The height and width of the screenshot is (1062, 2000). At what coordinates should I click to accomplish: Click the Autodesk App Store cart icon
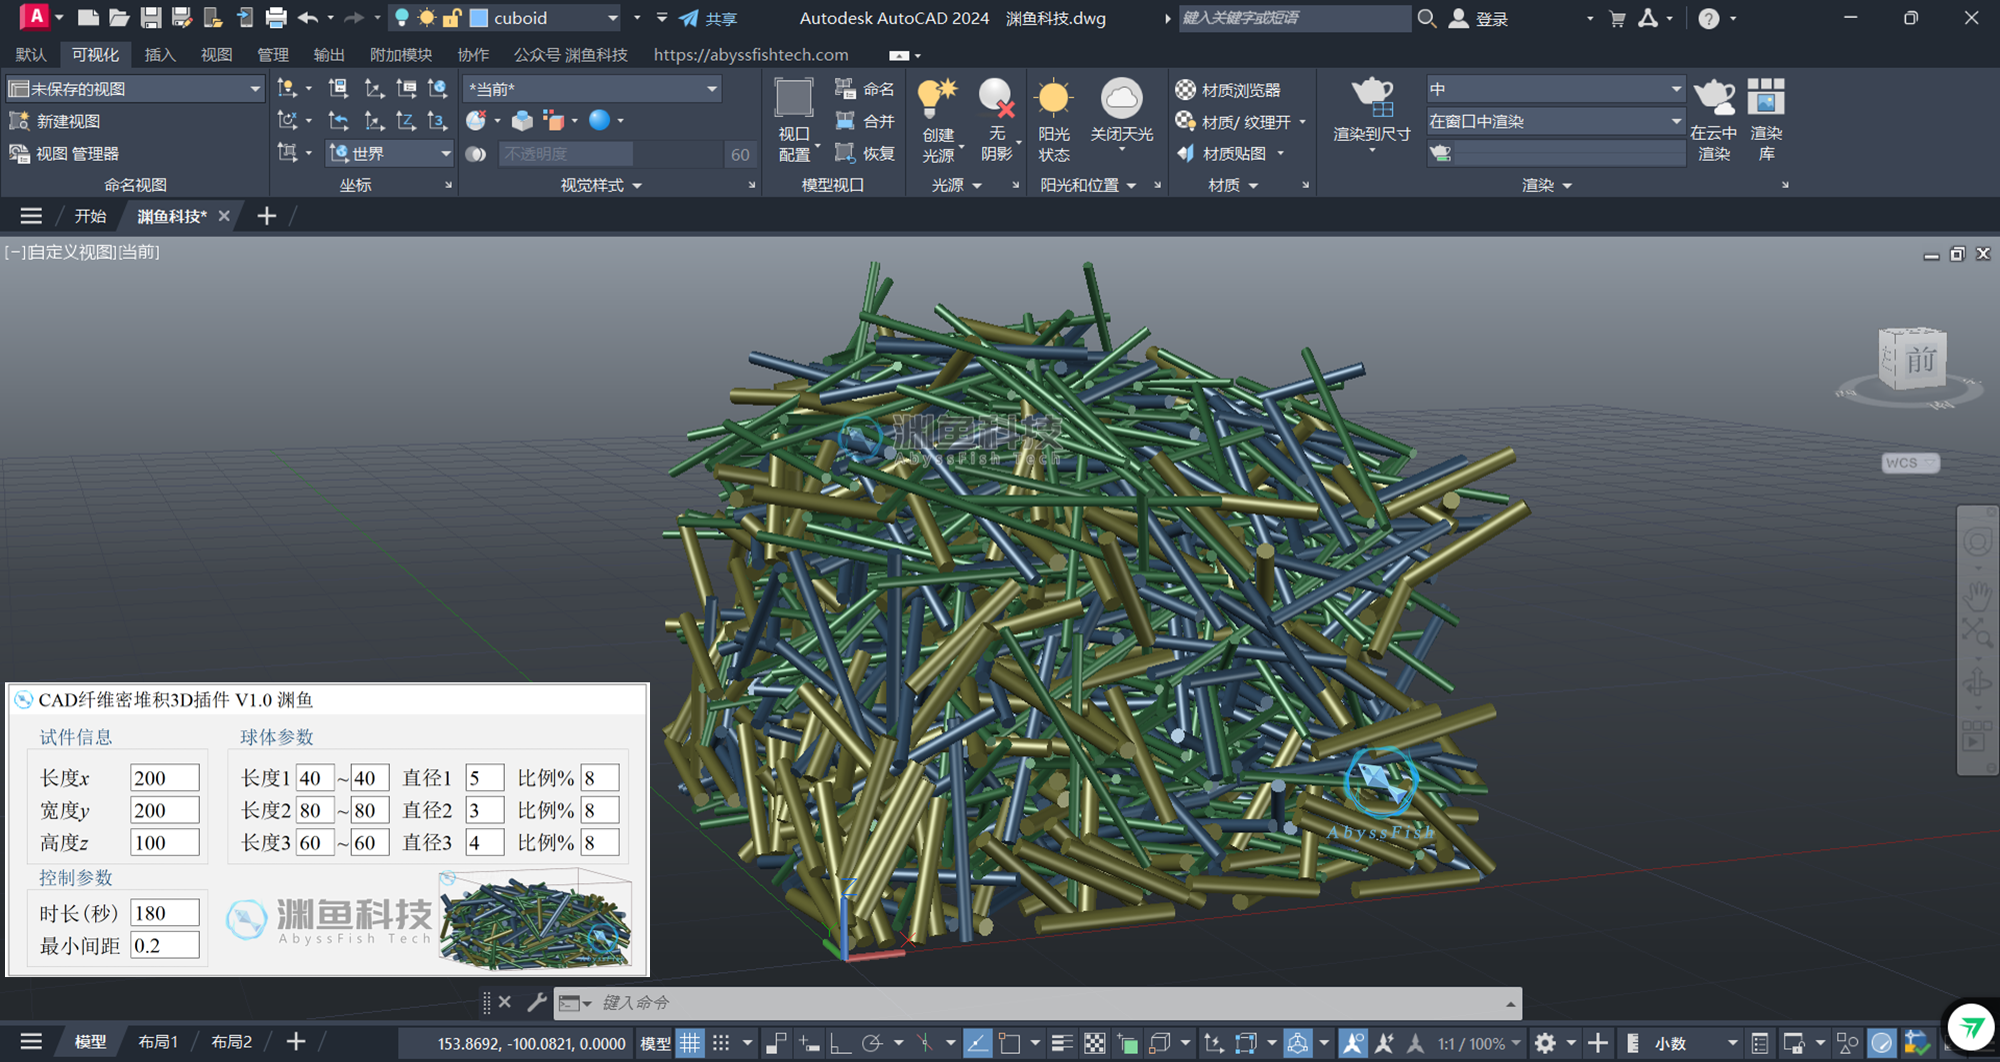[1617, 18]
